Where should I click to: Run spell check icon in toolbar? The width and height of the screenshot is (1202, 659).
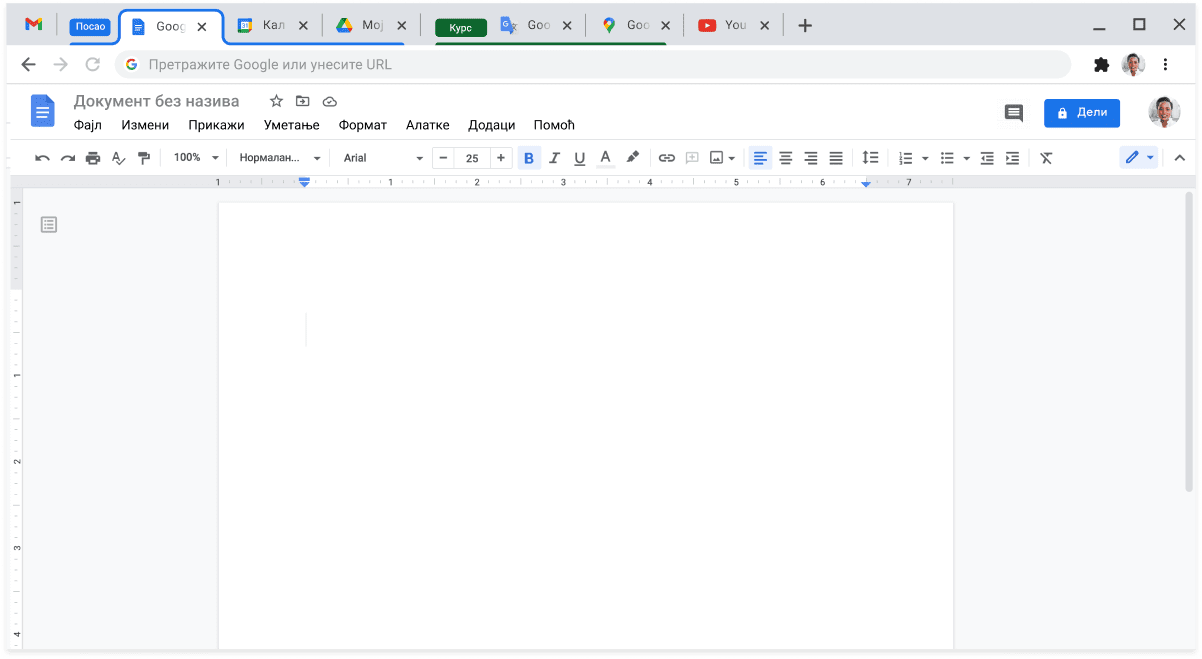(x=119, y=158)
